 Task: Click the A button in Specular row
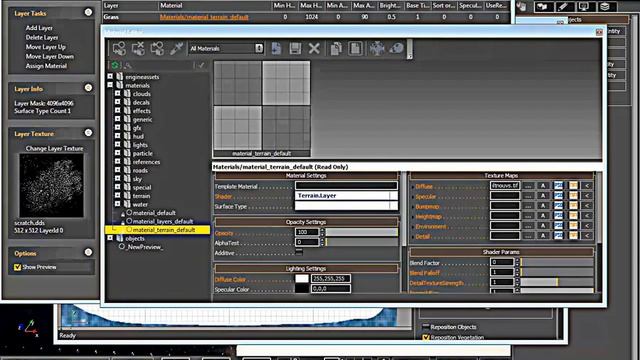coord(543,196)
